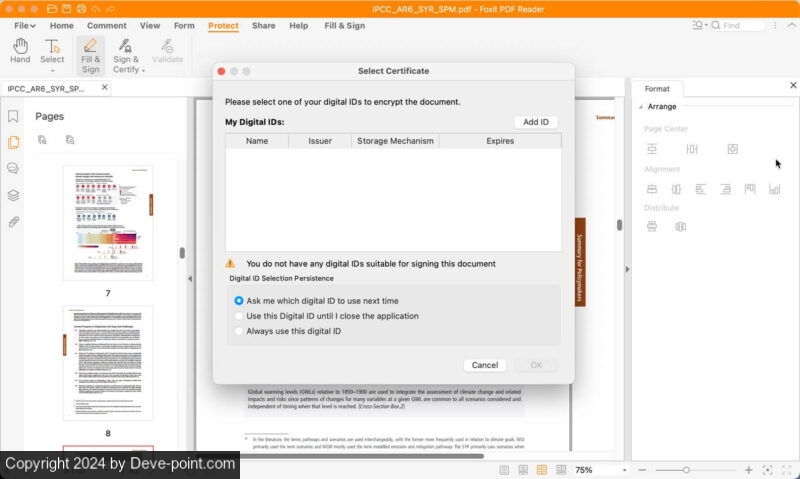This screenshot has height=479, width=800.
Task: Click the zoom in plus icon
Action: tap(748, 469)
